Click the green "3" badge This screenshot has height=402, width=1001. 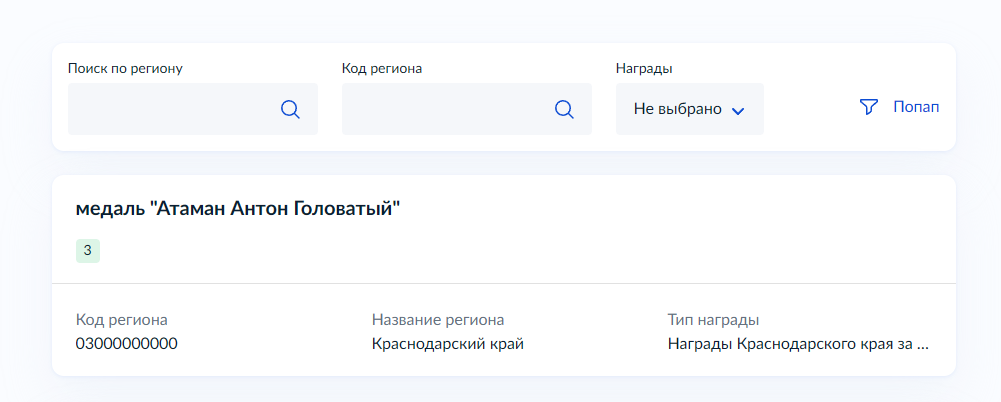coord(88,250)
